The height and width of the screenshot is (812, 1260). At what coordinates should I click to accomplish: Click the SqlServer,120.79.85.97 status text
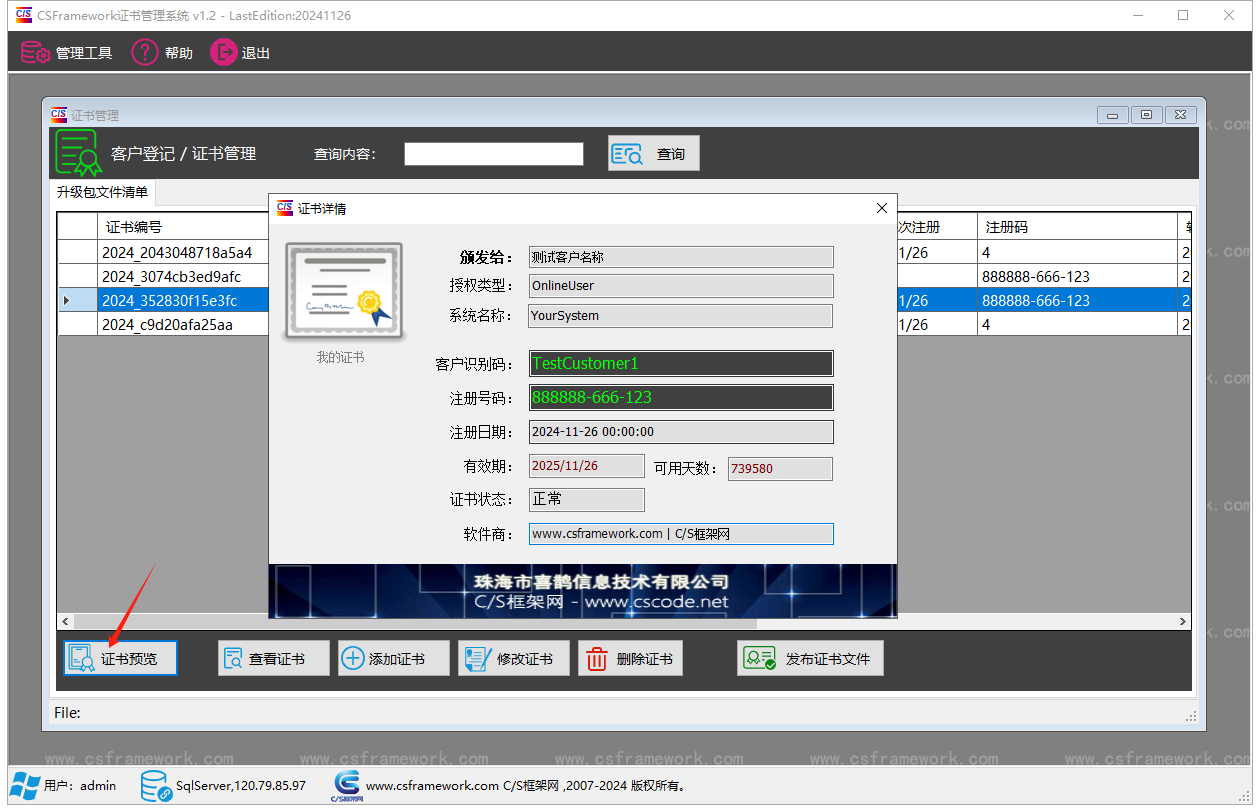[241, 786]
